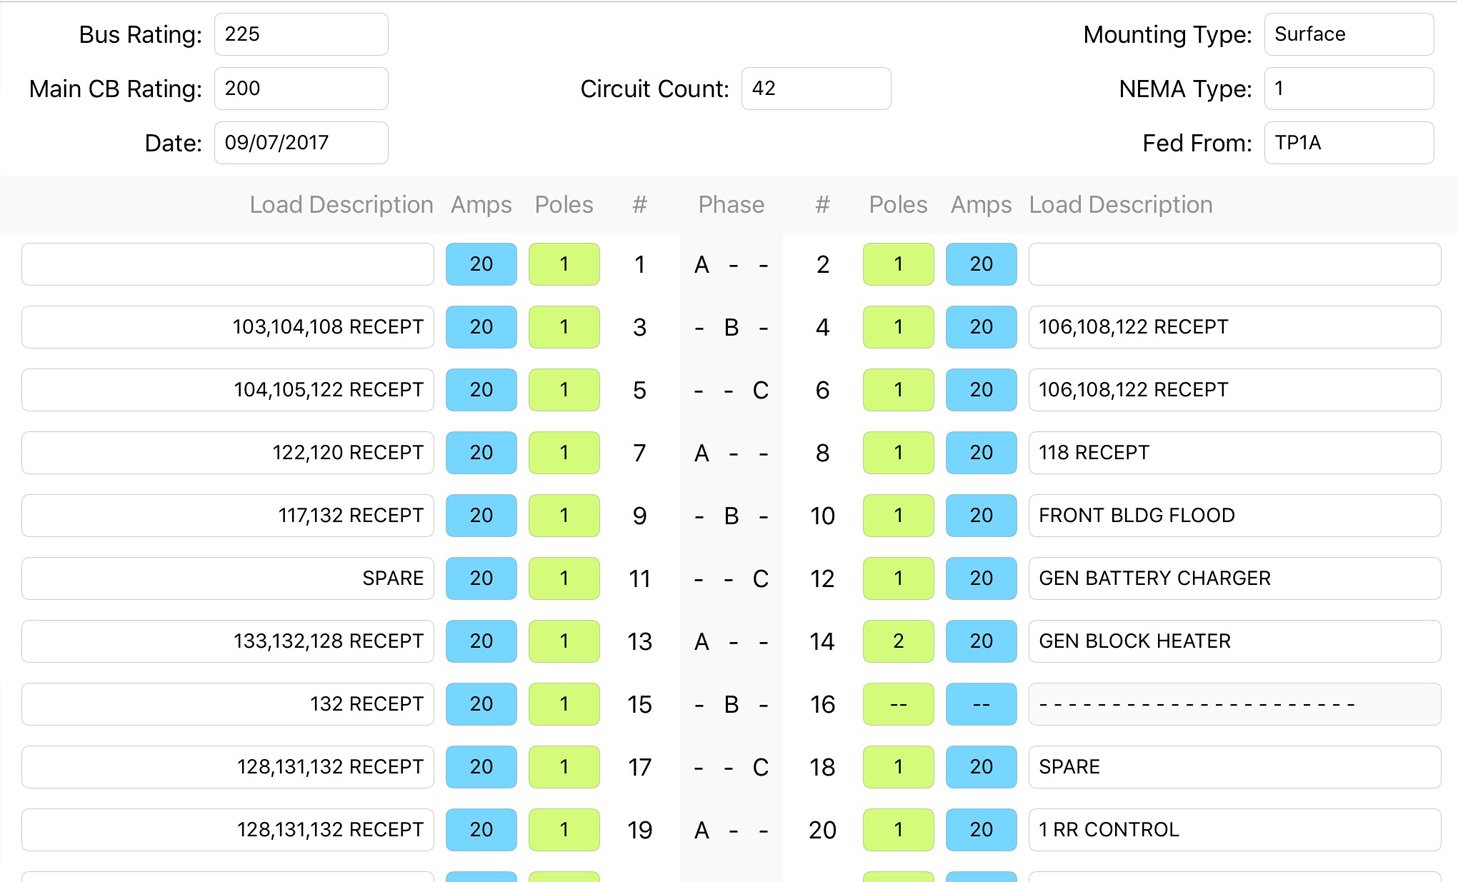Open the NEMA Type field
Image resolution: width=1457 pixels, height=882 pixels.
(1348, 89)
